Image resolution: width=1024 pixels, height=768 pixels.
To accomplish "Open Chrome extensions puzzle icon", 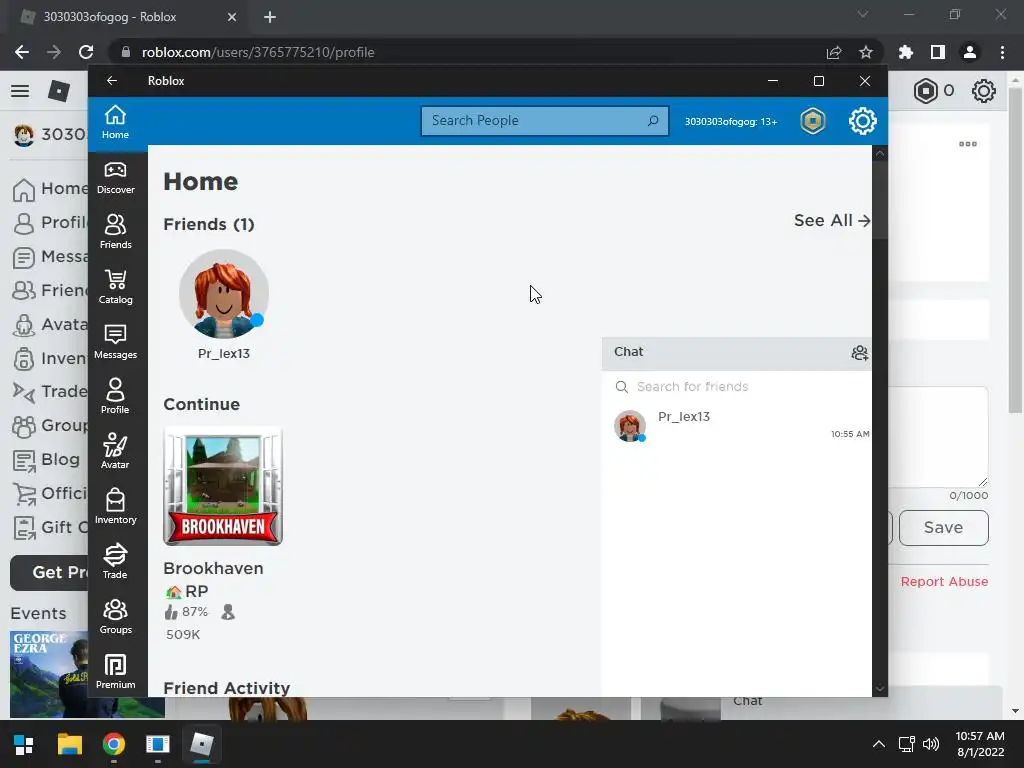I will (905, 52).
